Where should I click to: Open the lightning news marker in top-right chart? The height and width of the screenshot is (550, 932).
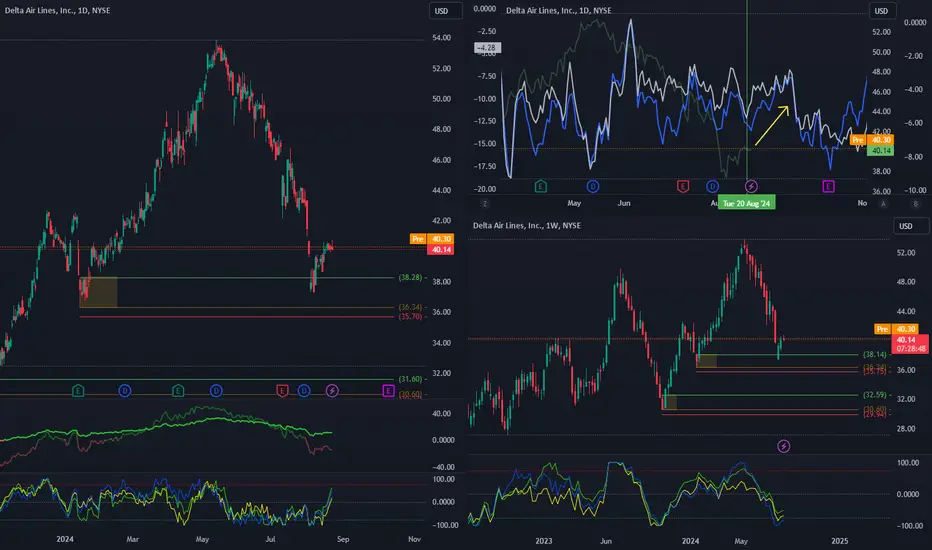pos(751,187)
